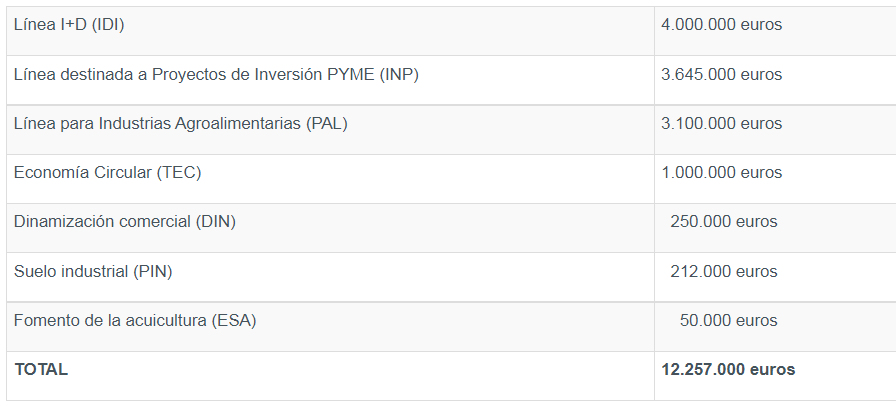Viewport: 896px width, 410px height.
Task: Click the (PAL) acronym text
Action: [326, 124]
